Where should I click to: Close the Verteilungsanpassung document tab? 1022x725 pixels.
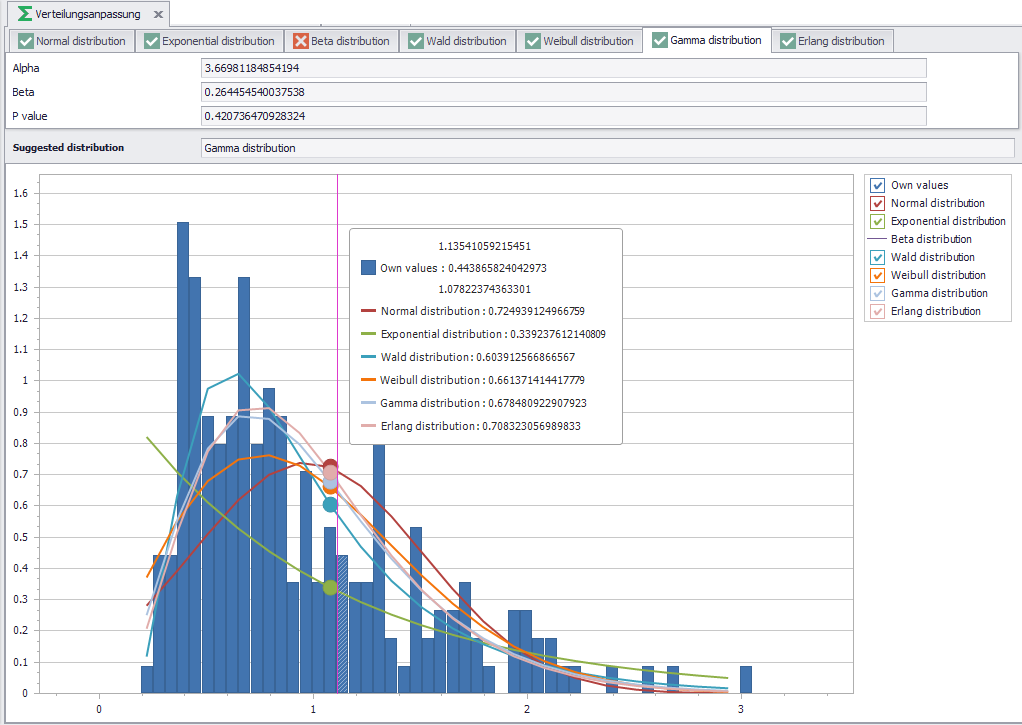click(158, 15)
